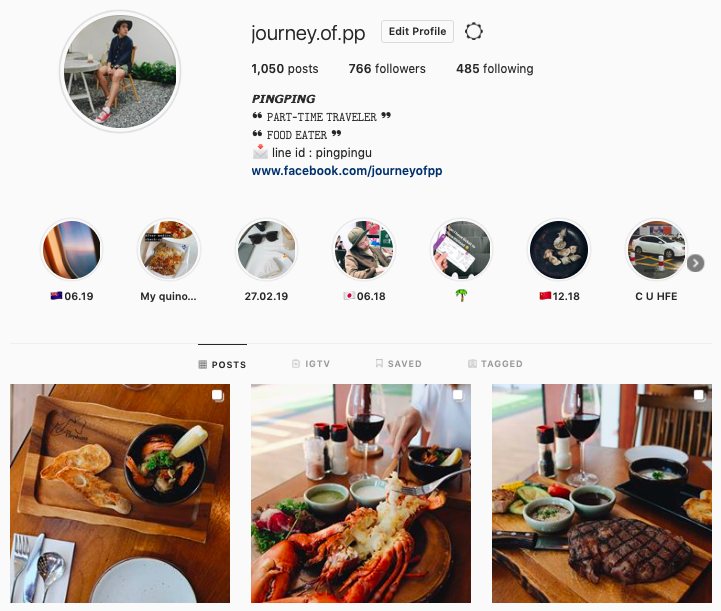Click the round profile picture
This screenshot has width=721, height=611.
tap(120, 72)
